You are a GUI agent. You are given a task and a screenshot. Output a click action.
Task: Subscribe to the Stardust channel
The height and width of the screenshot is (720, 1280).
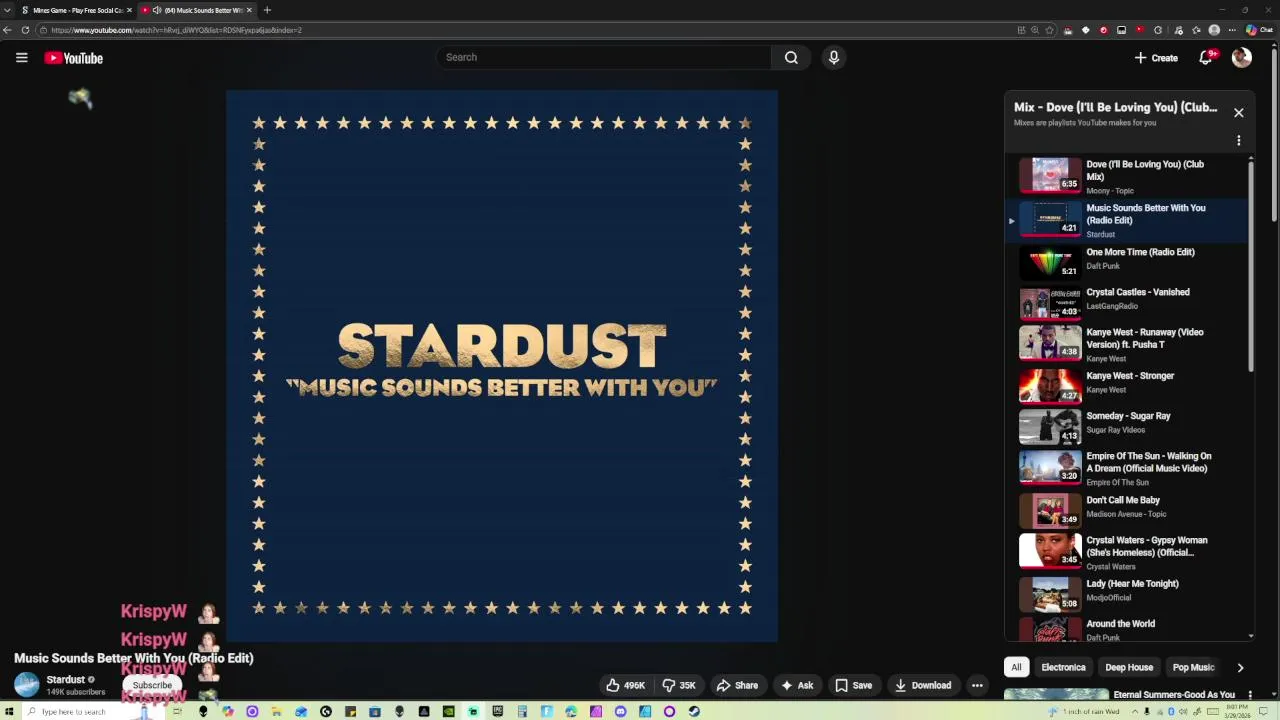tap(152, 685)
